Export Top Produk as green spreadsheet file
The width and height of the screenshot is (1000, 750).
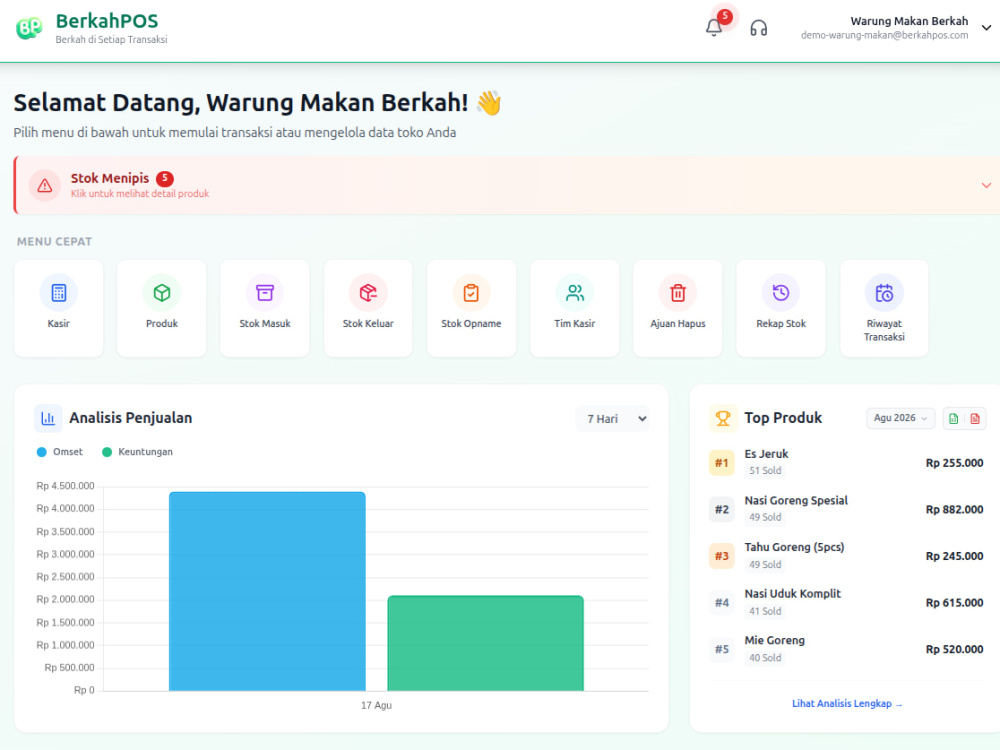[x=953, y=419]
